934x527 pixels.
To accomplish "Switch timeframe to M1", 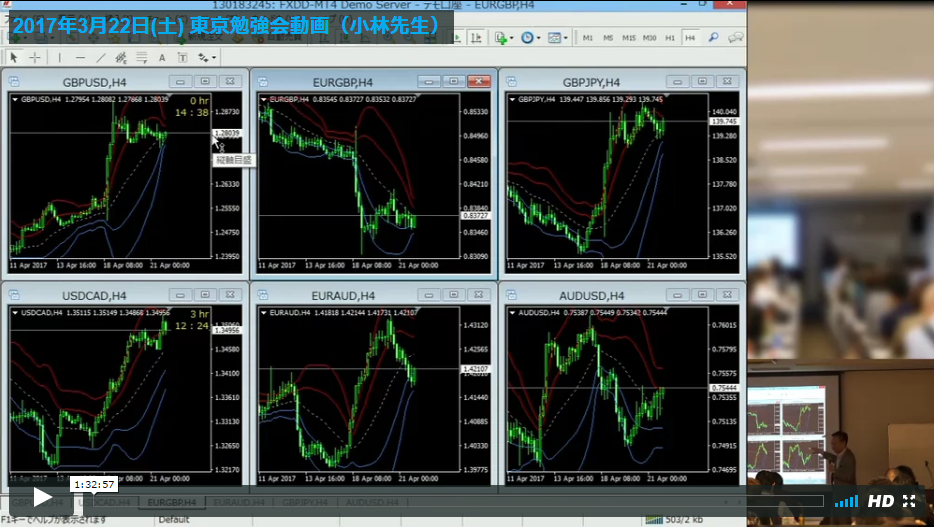I will [587, 38].
